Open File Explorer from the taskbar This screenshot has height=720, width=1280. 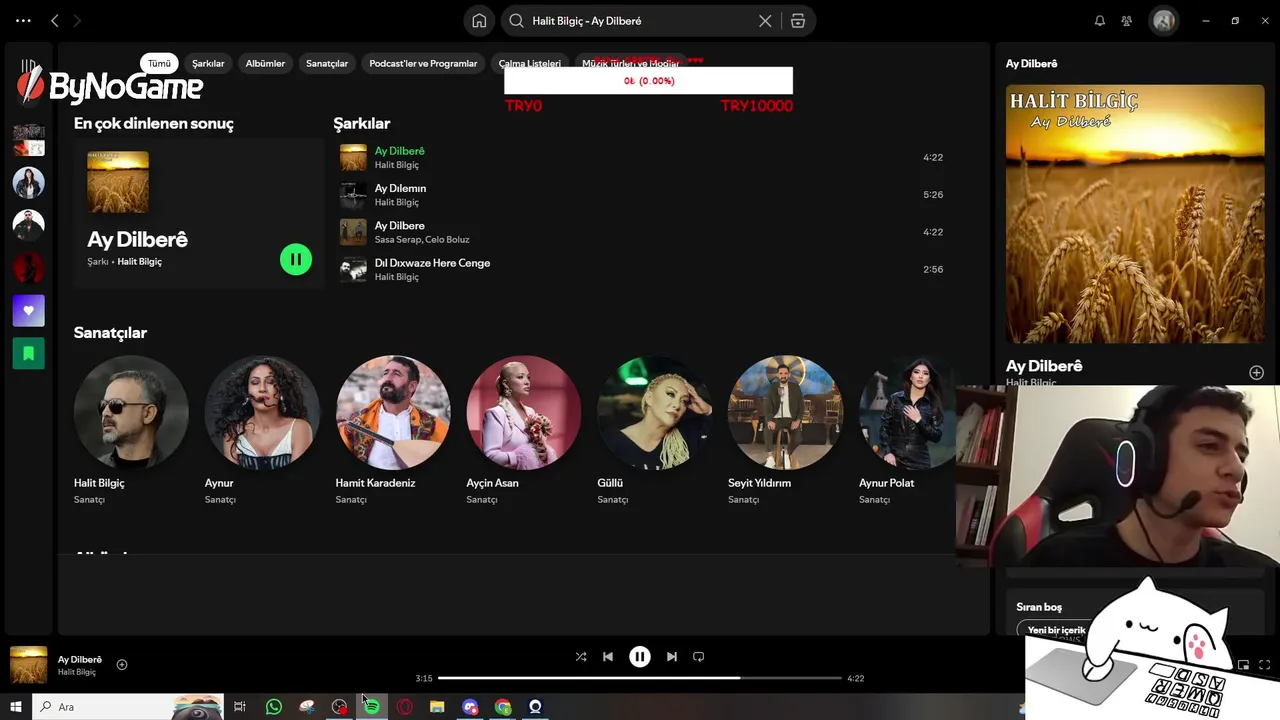pos(437,707)
